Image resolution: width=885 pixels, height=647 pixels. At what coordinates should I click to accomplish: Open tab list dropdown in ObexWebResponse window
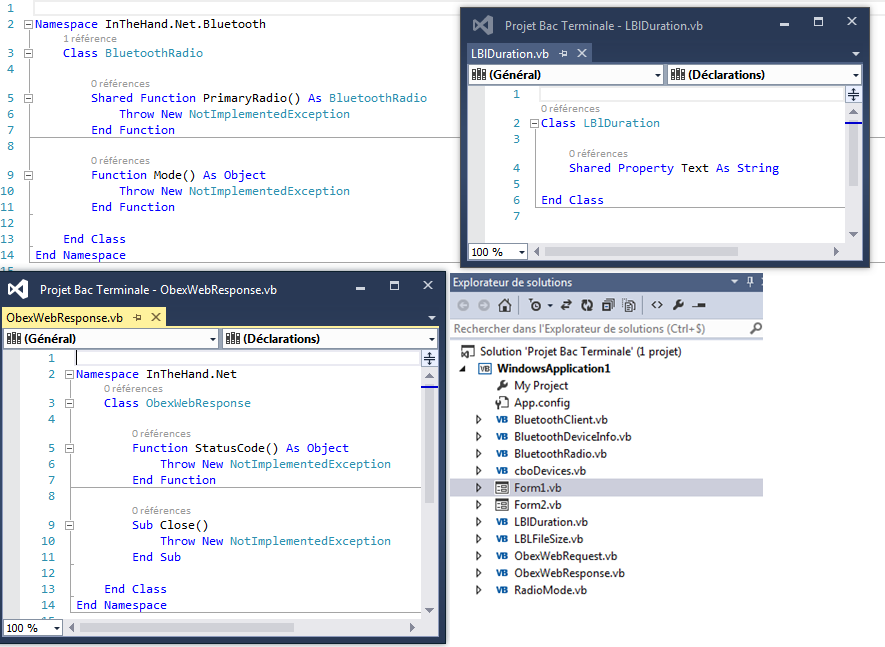tap(432, 318)
